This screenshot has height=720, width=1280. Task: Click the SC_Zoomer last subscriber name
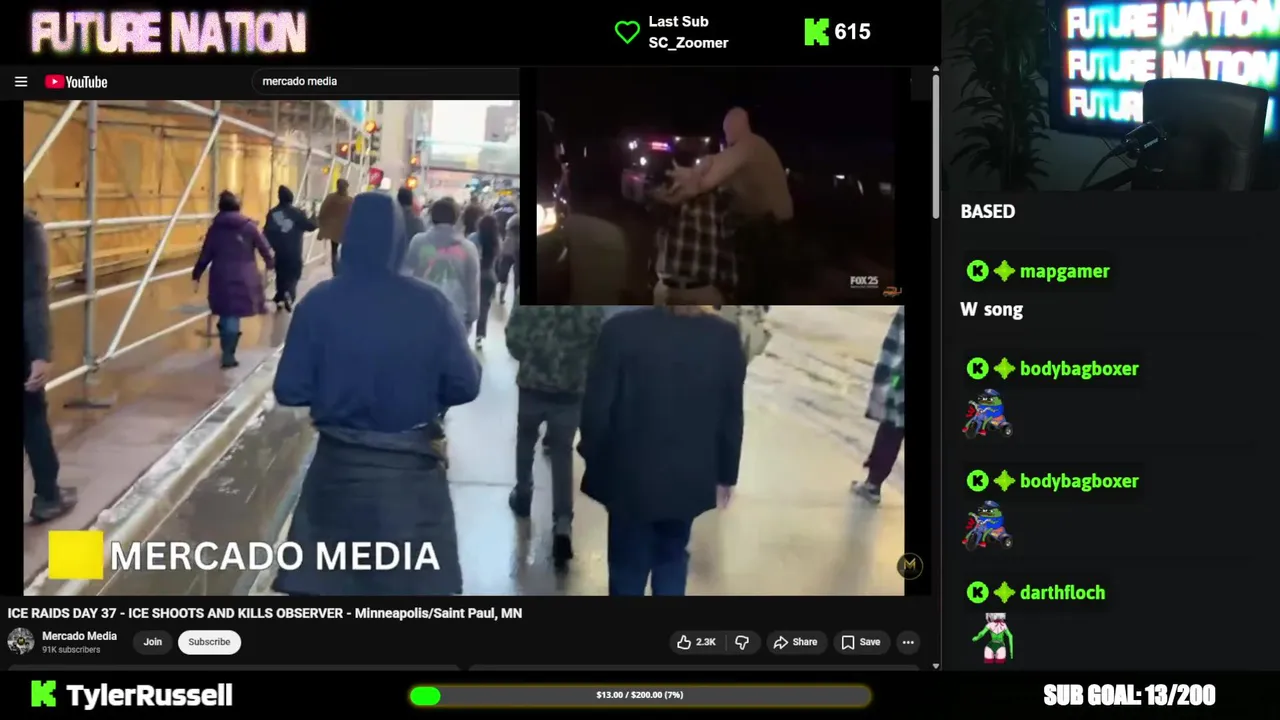click(x=688, y=43)
